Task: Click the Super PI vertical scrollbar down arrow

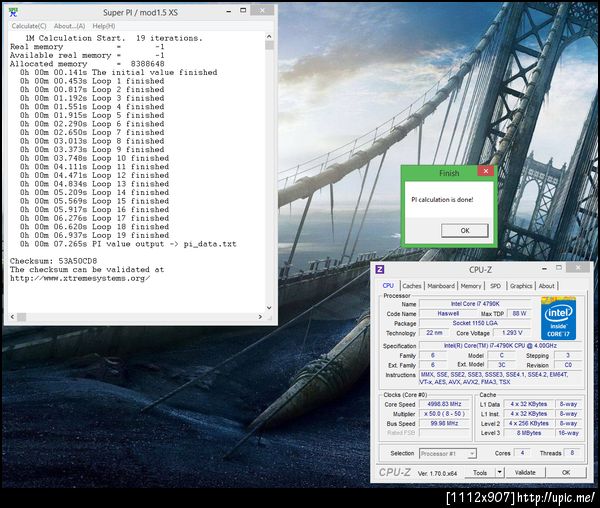Action: [269, 308]
